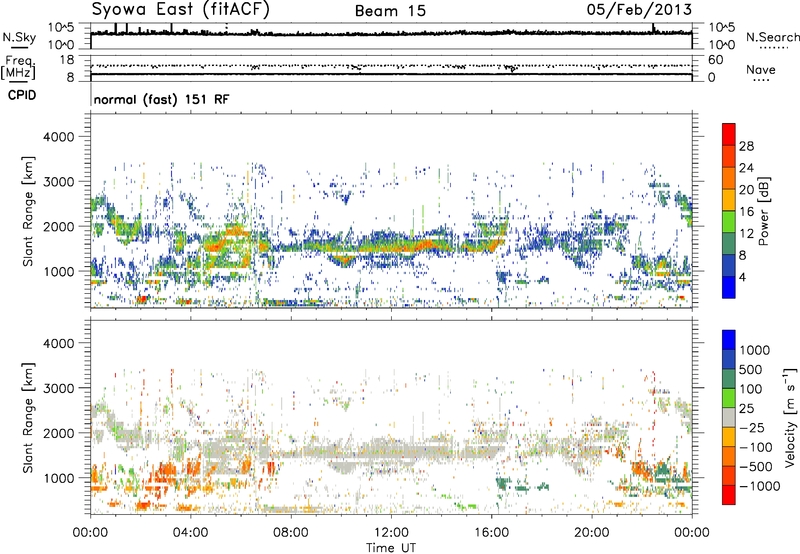
Task: Click the 'N.Search' legend label
Action: (772, 37)
